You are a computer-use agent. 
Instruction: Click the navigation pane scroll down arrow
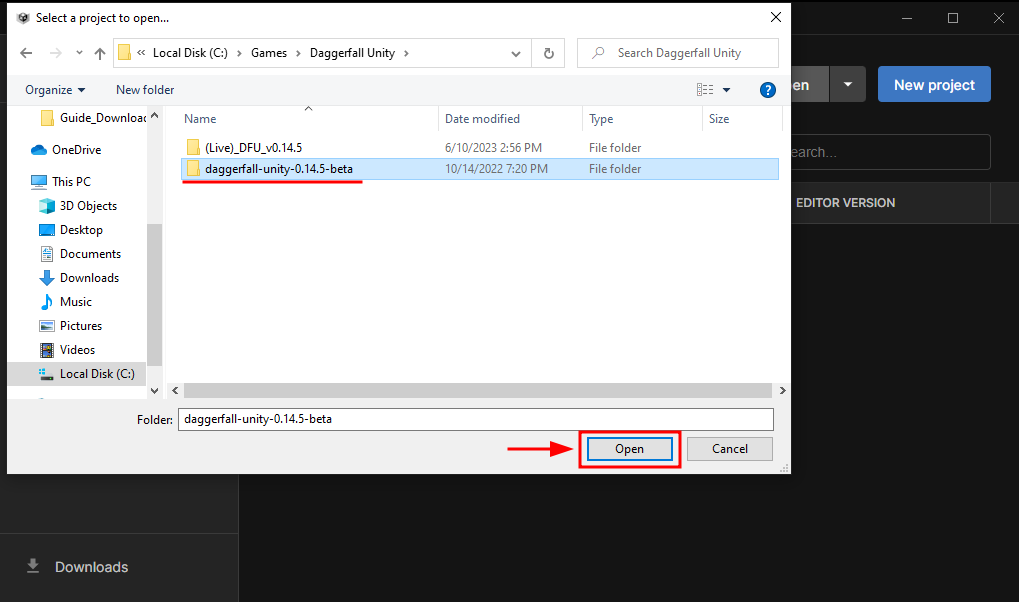(x=155, y=391)
